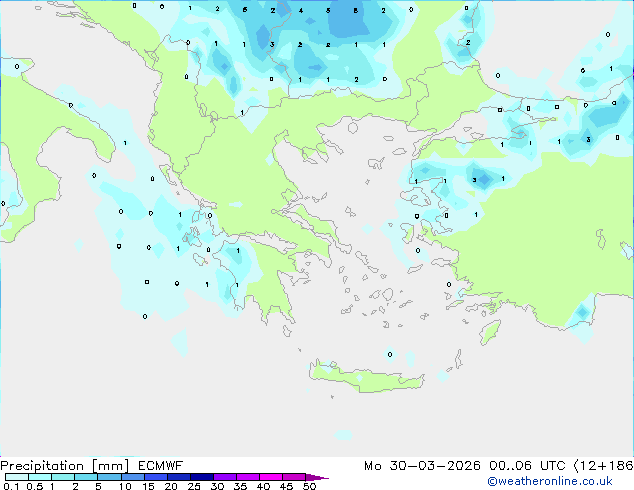Image resolution: width=634 pixels, height=490 pixels.
Task: Select the 2–5 mm legend color swatch
Action: tap(86, 477)
